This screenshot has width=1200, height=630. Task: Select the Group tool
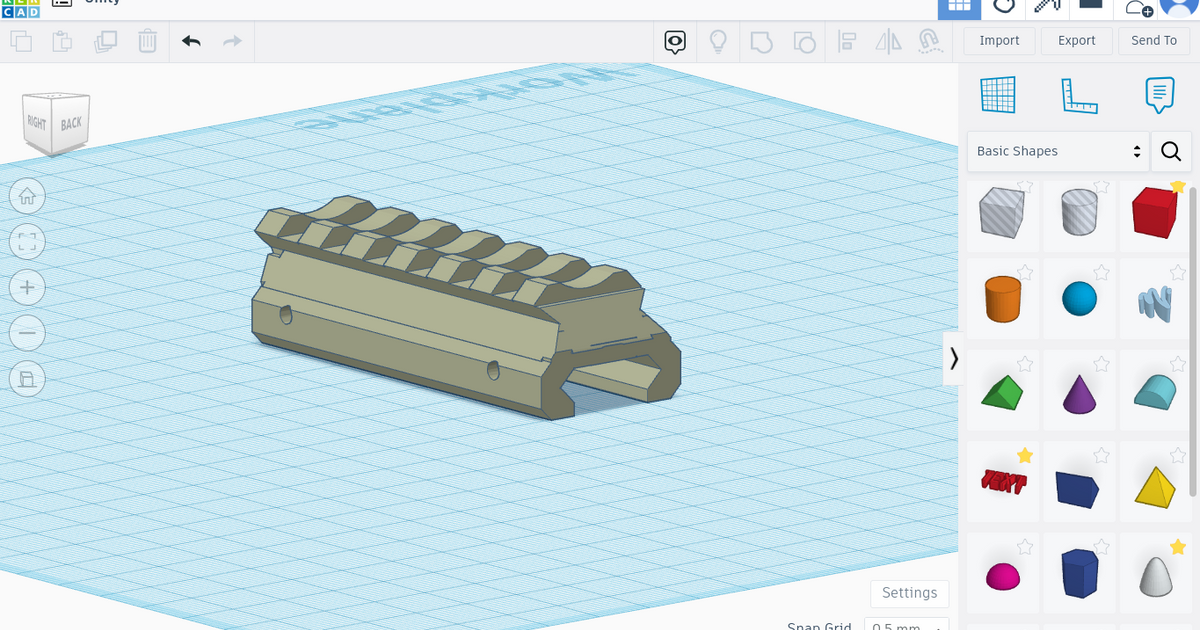[x=762, y=41]
